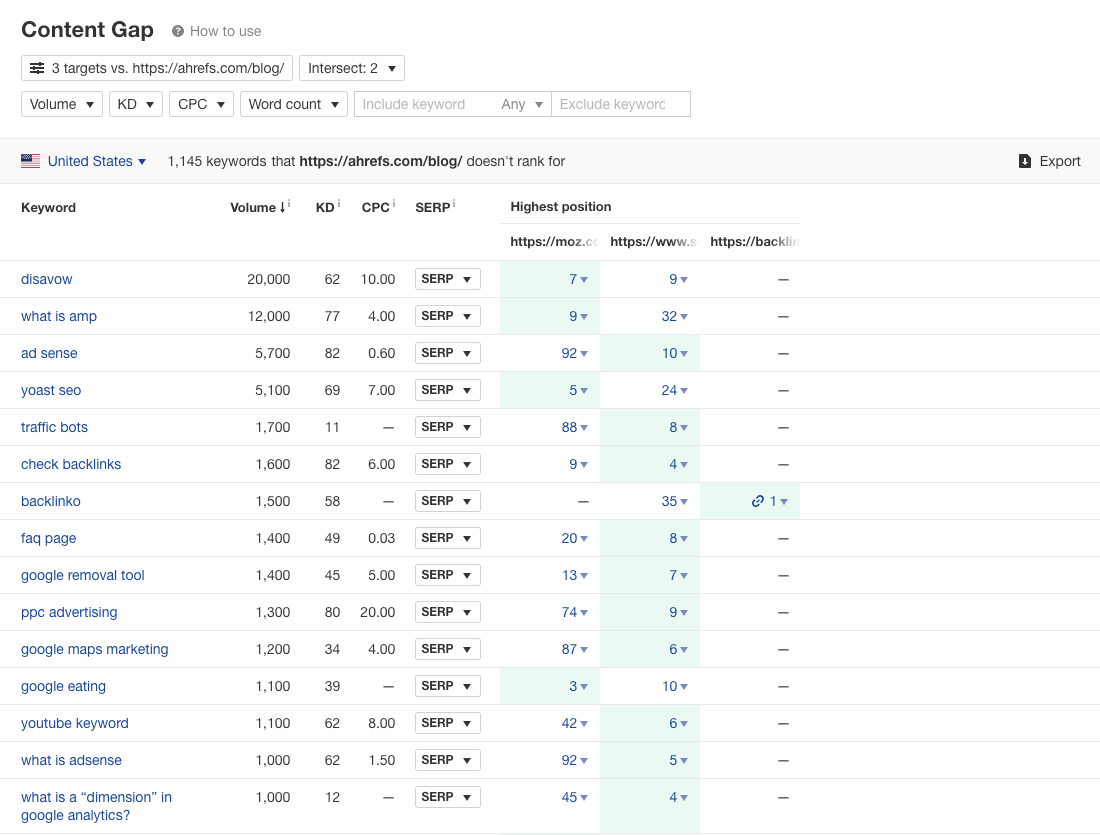
Task: Open the KD filter dropdown
Action: [x=135, y=103]
